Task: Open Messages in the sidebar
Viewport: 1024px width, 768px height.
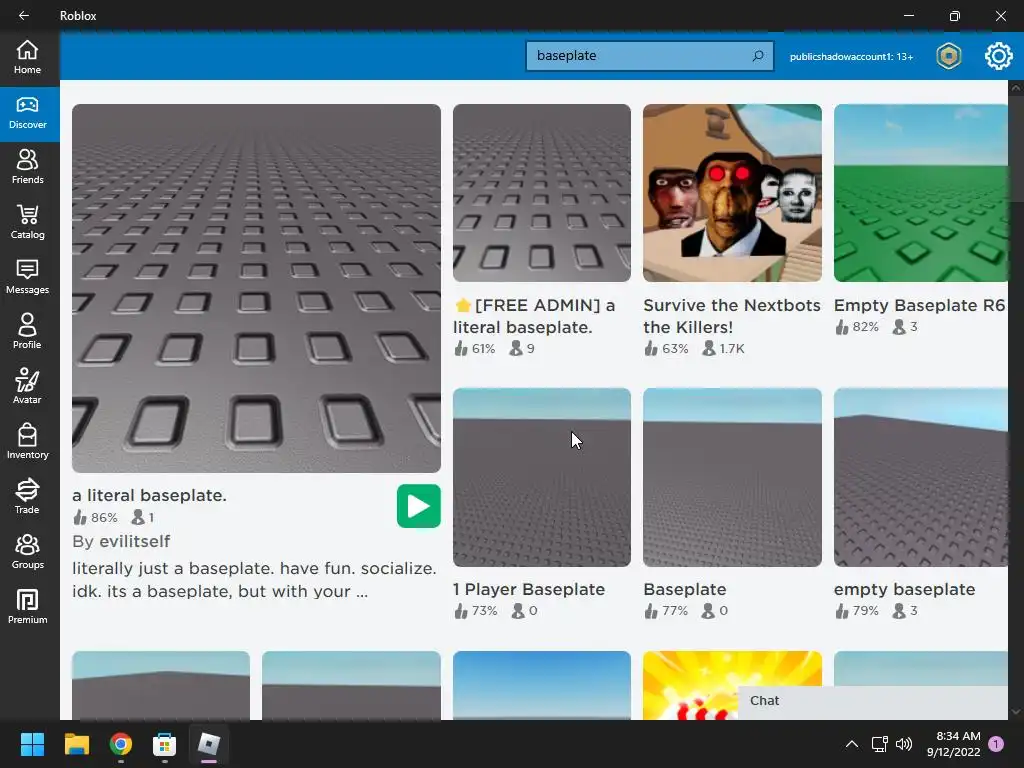Action: [27, 277]
